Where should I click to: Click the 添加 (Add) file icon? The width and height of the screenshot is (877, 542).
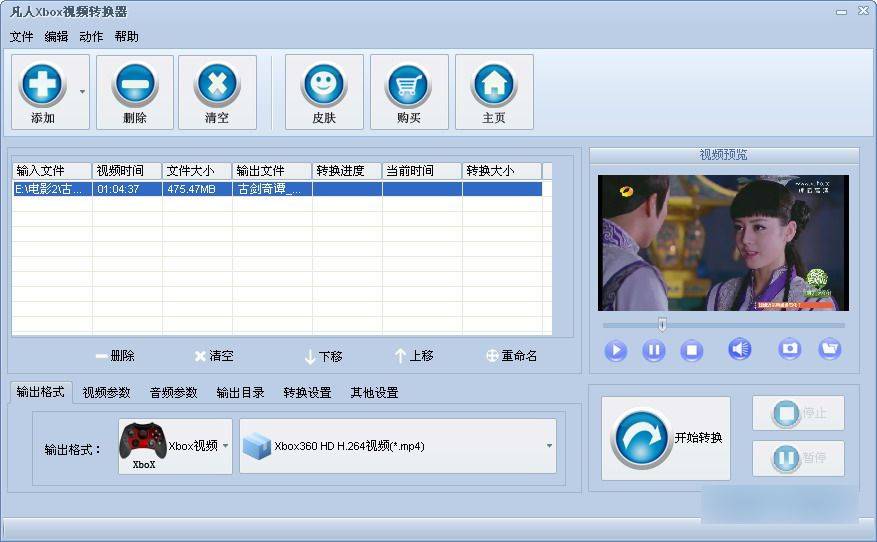(x=43, y=84)
